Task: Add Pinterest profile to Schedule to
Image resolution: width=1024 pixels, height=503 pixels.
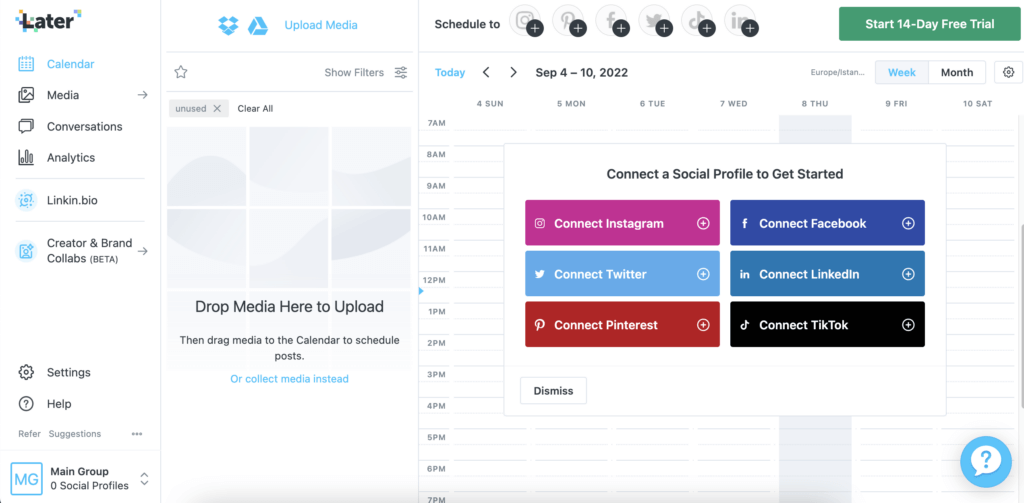Action: [568, 21]
